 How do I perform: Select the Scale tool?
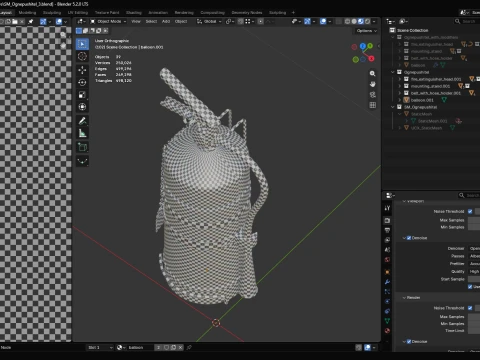pos(82,95)
